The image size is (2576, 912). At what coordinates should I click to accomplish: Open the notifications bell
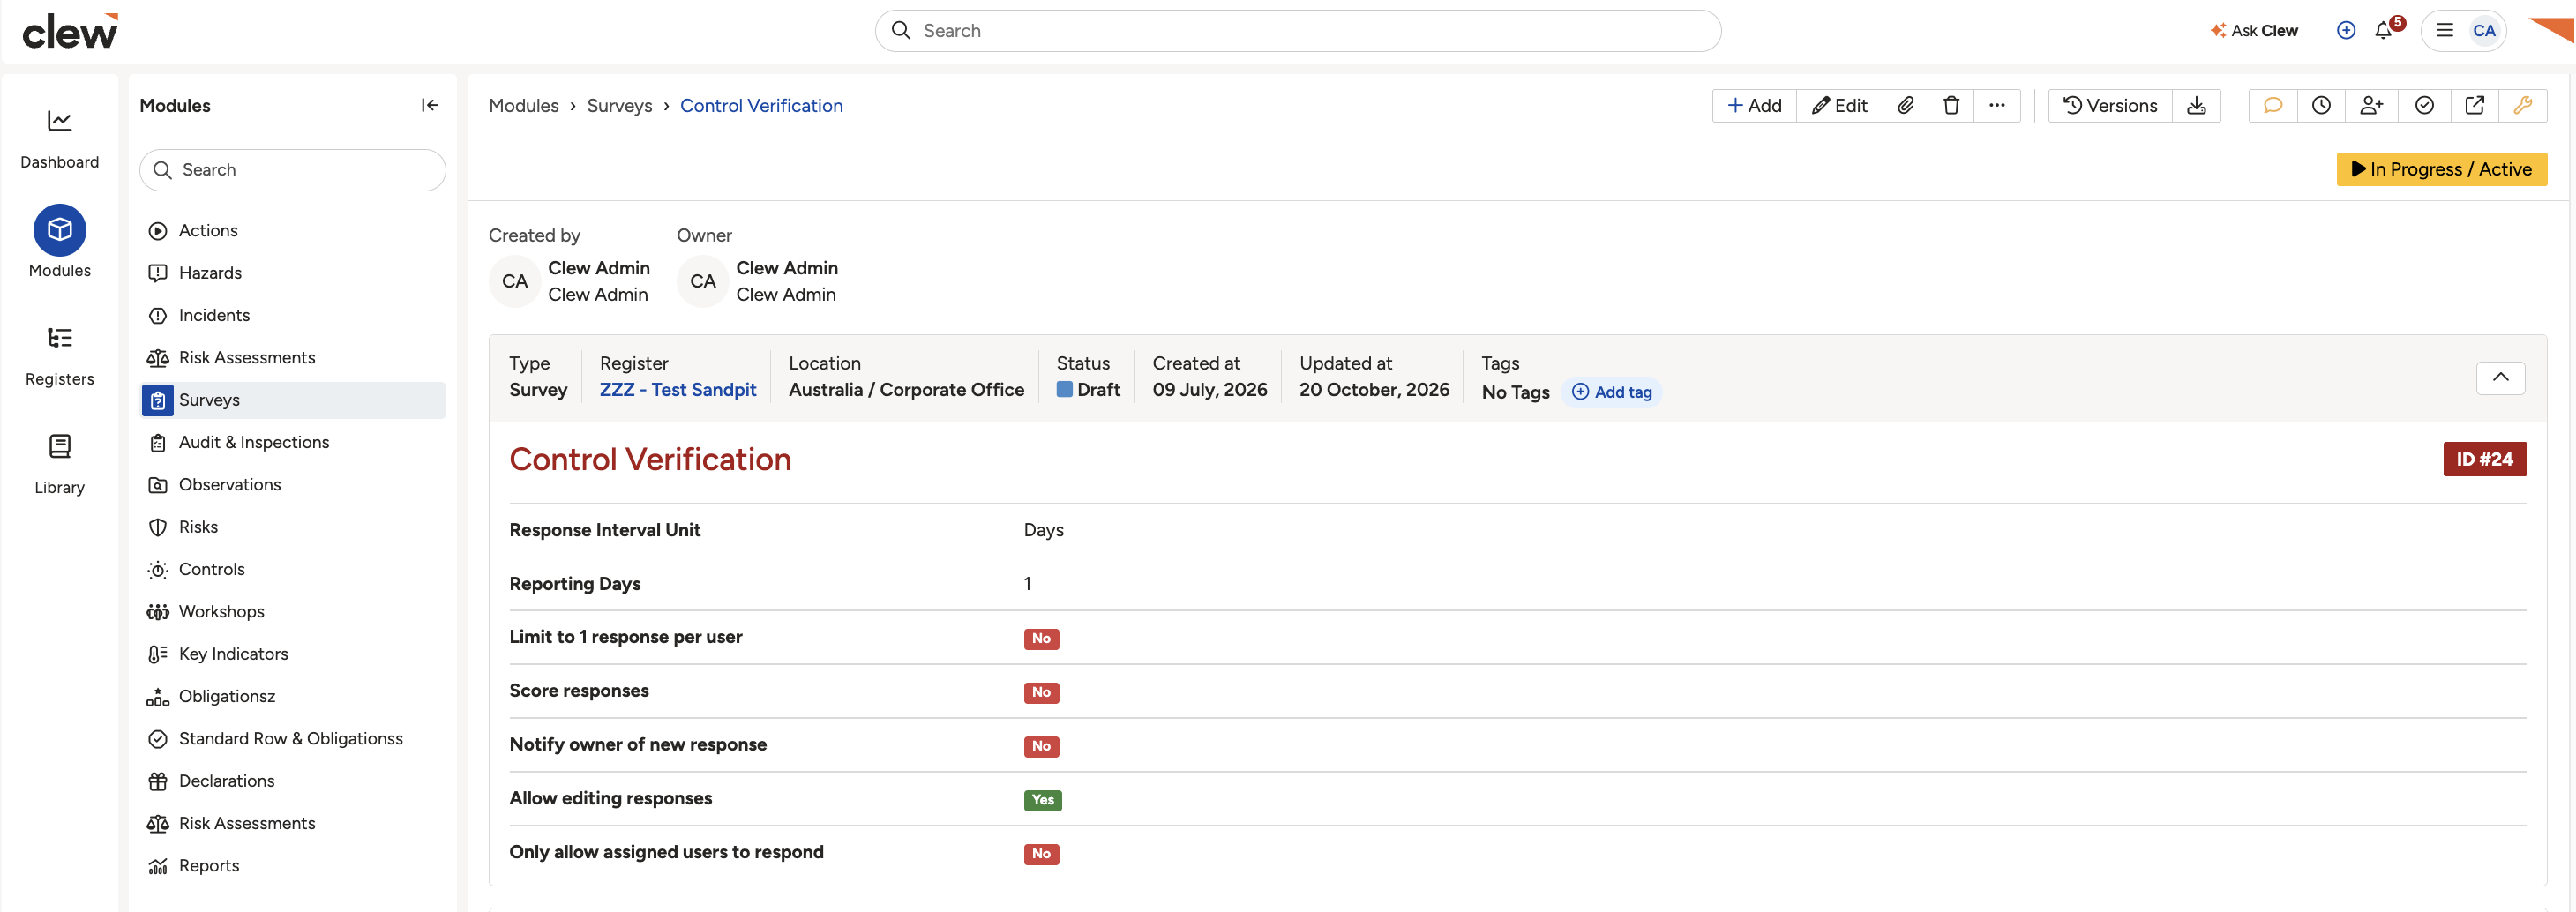pos(2384,30)
